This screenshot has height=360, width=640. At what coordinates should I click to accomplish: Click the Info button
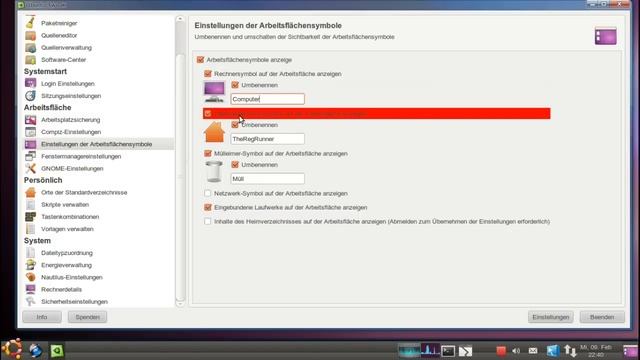42,317
